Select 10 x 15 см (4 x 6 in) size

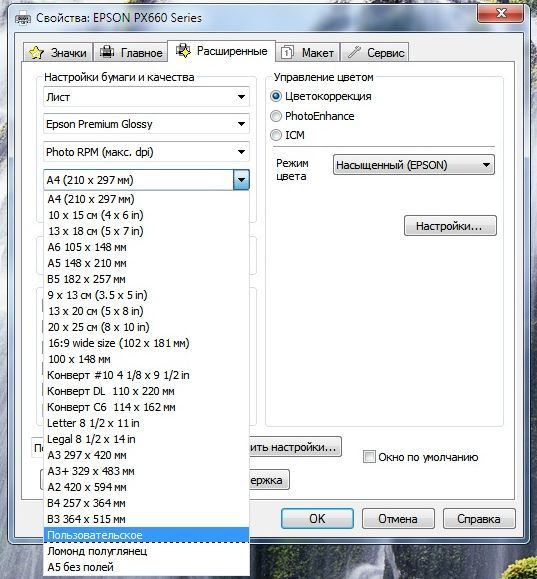(x=146, y=215)
